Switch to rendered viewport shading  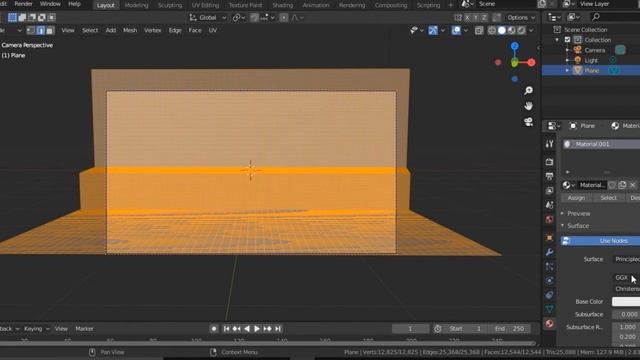(x=521, y=30)
